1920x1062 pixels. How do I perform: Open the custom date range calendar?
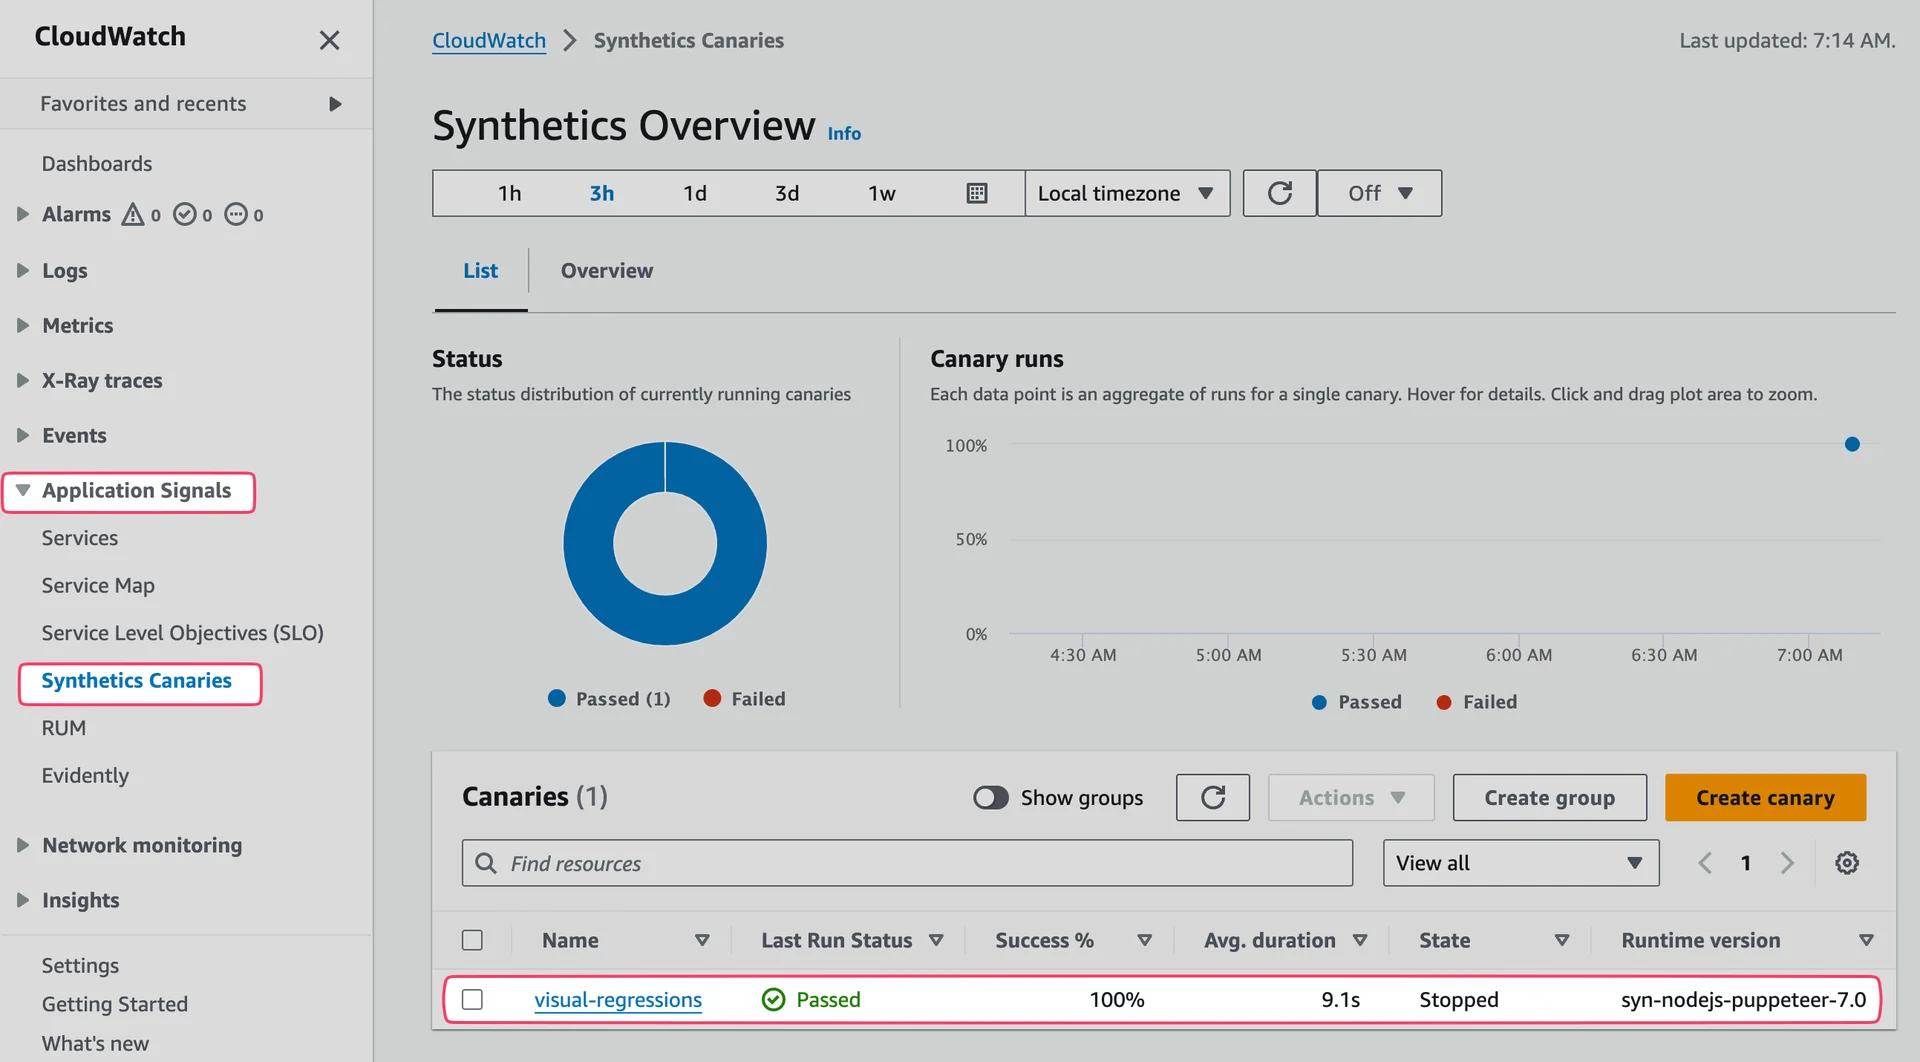pyautogui.click(x=977, y=193)
